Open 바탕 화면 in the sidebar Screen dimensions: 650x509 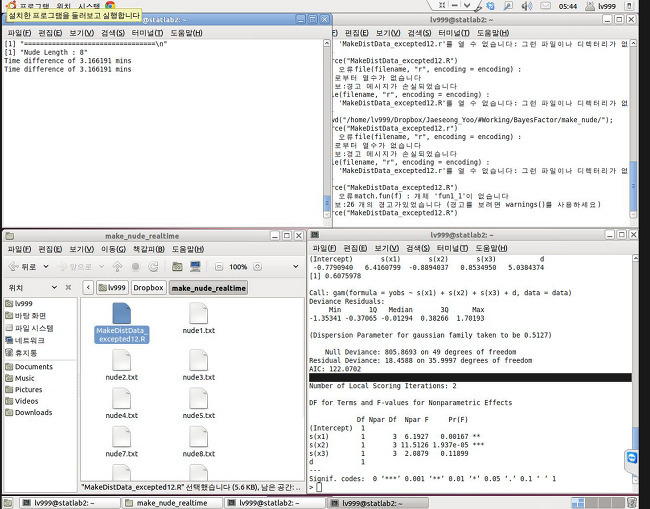point(26,315)
